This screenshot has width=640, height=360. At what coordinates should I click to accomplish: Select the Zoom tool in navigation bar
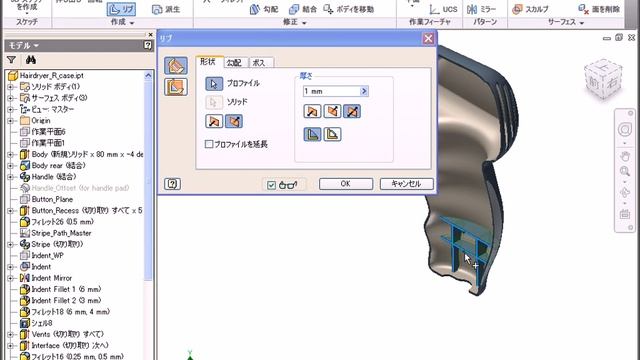pos(624,171)
